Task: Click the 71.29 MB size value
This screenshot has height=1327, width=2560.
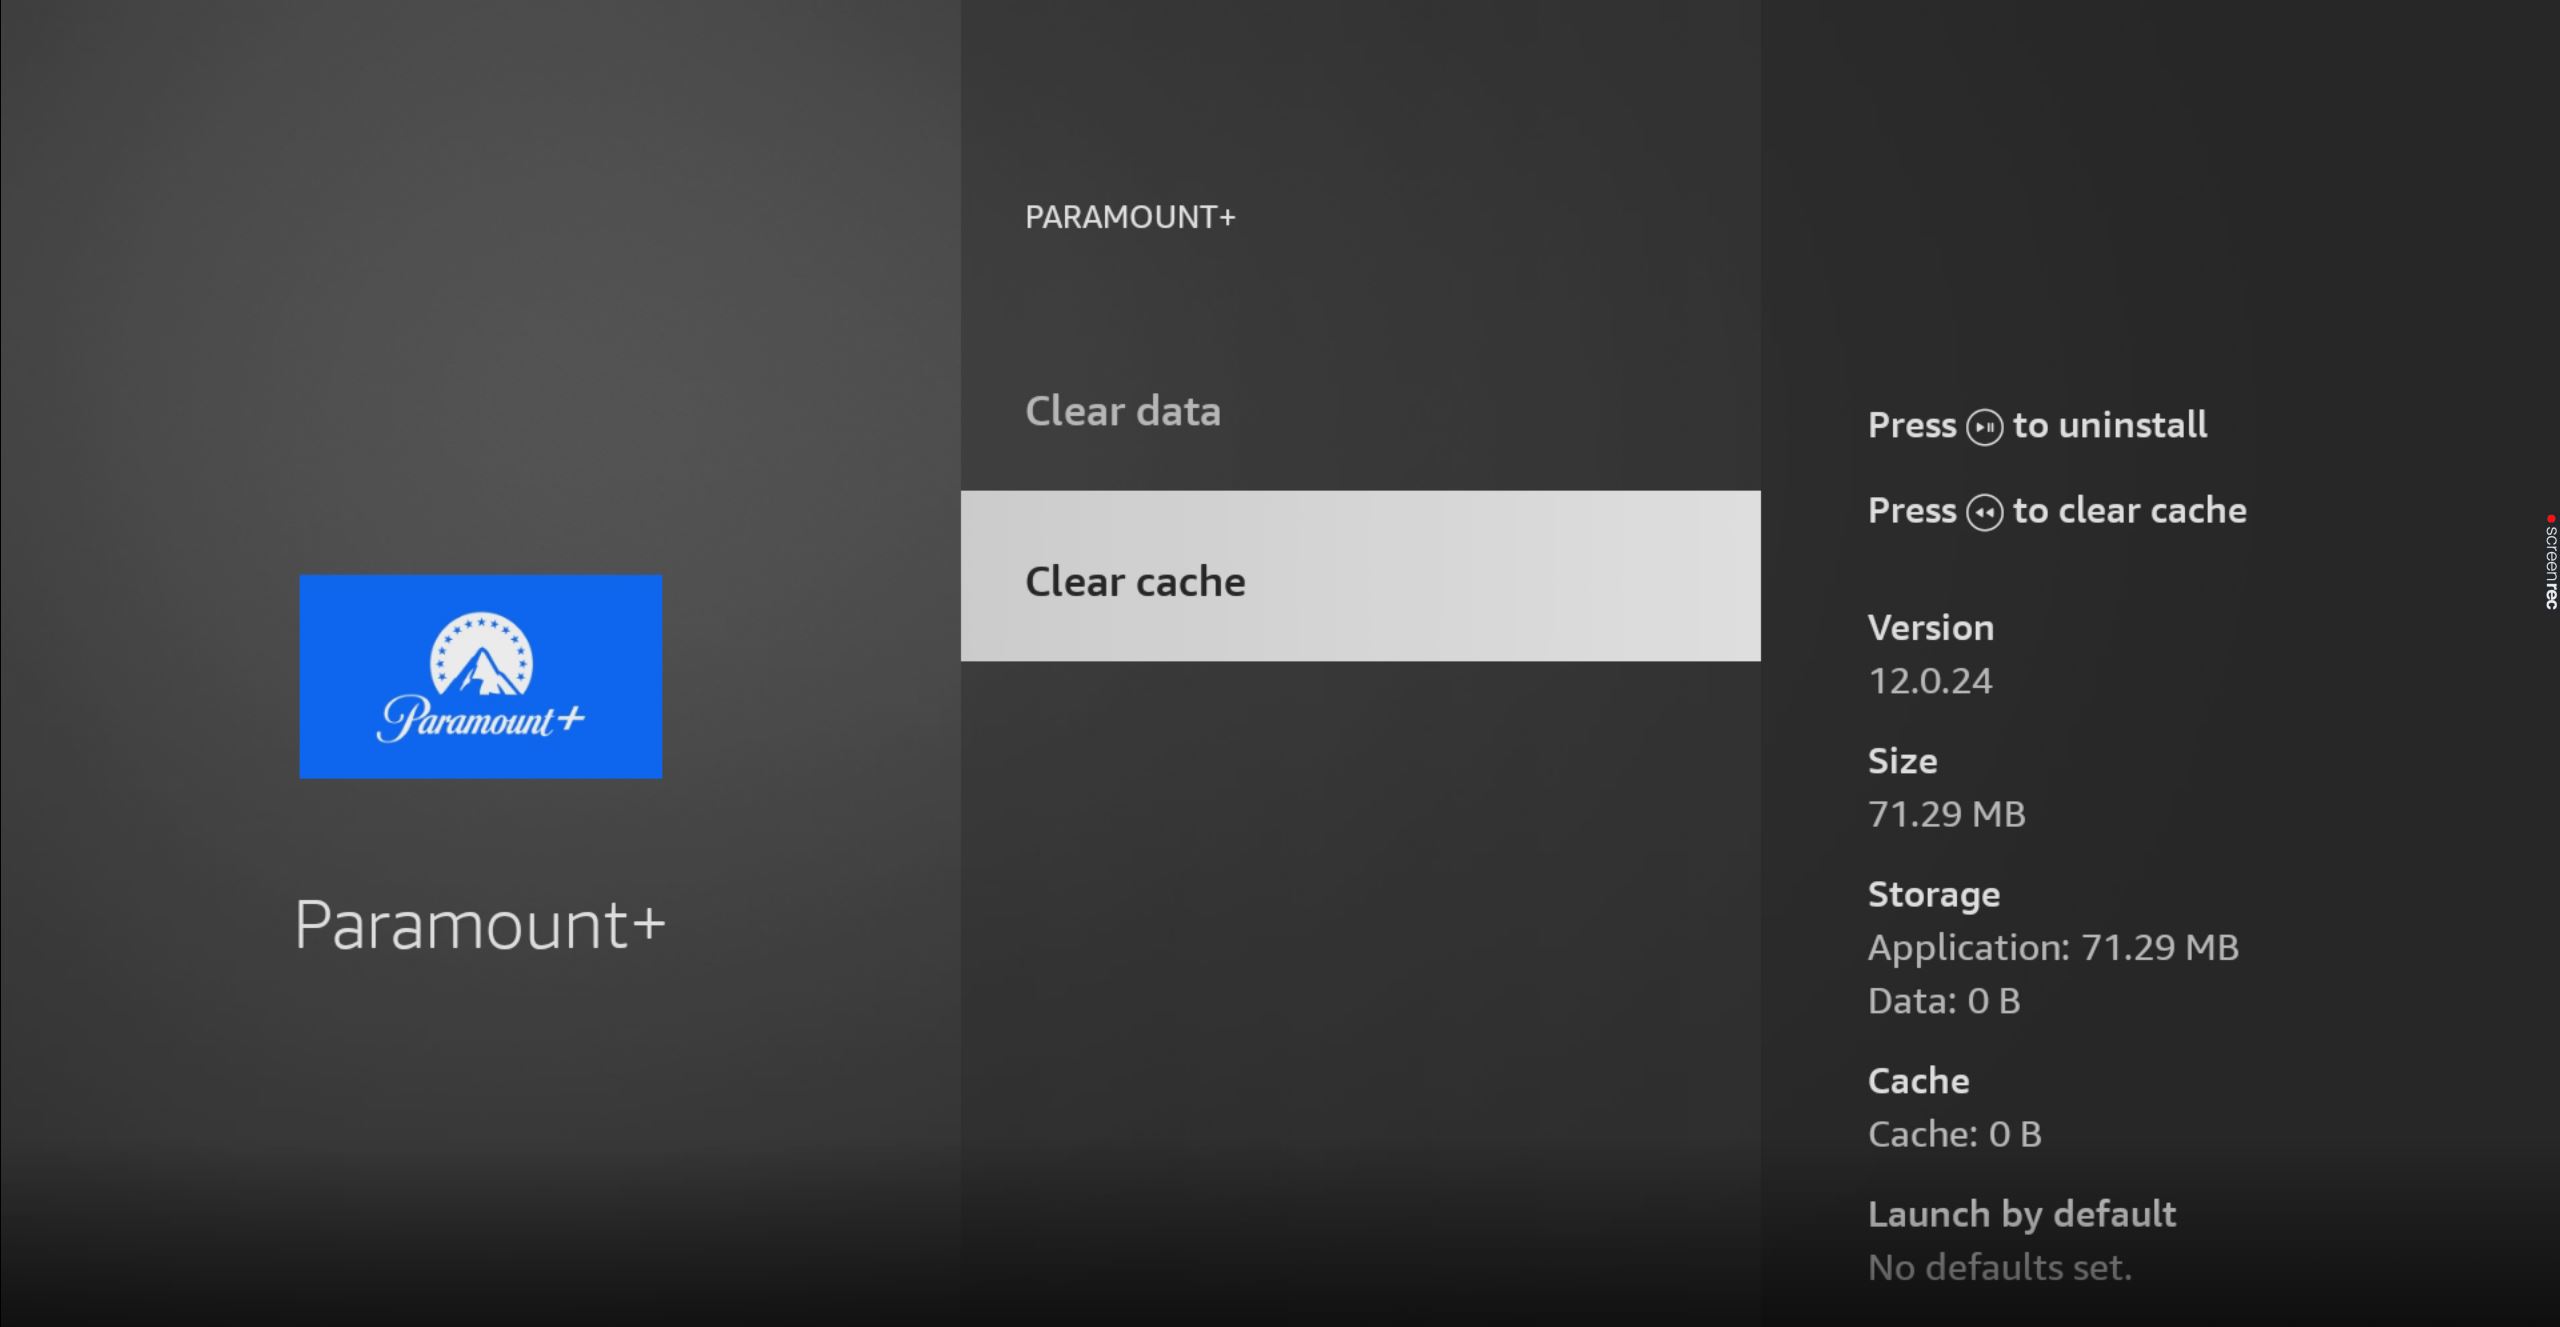Action: point(1946,814)
